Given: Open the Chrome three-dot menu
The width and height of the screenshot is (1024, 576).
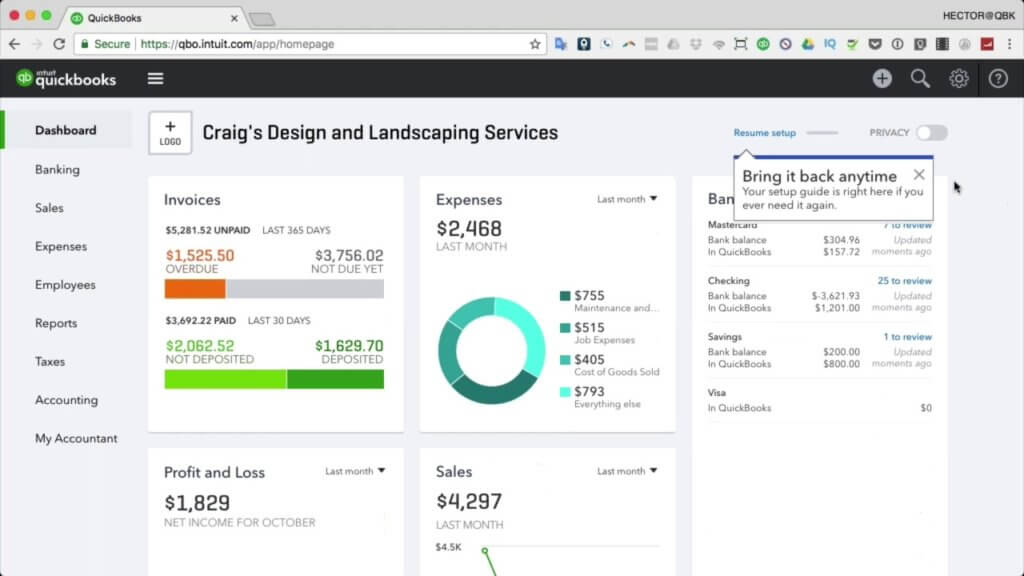Looking at the screenshot, I should click(x=1010, y=44).
